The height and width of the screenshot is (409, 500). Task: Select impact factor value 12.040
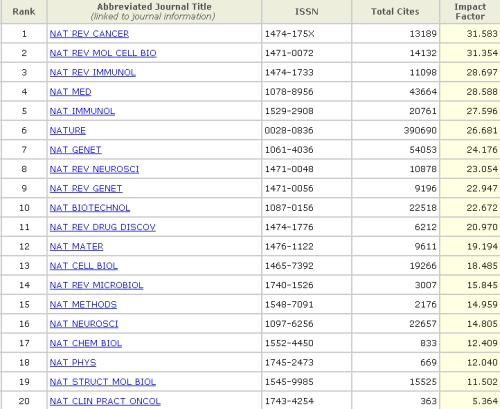click(482, 363)
